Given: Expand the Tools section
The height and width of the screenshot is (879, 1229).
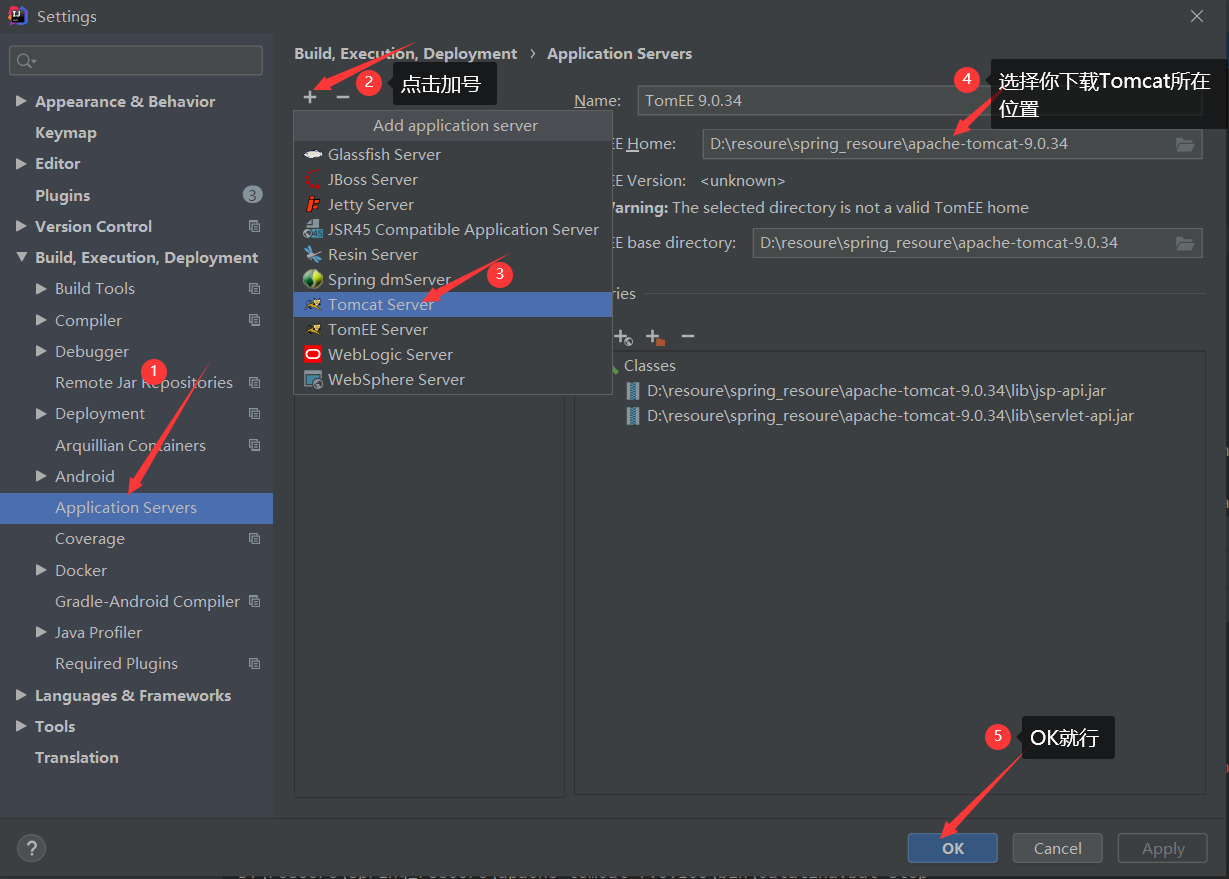Looking at the screenshot, I should point(21,727).
